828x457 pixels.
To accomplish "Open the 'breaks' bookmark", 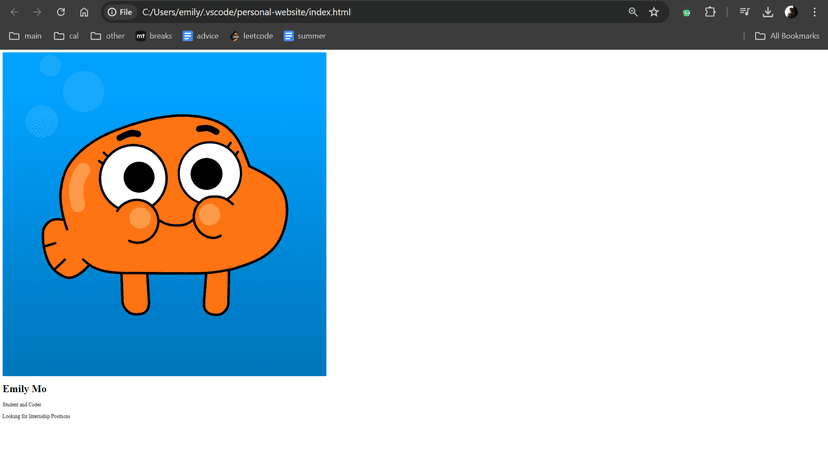I will tap(154, 36).
